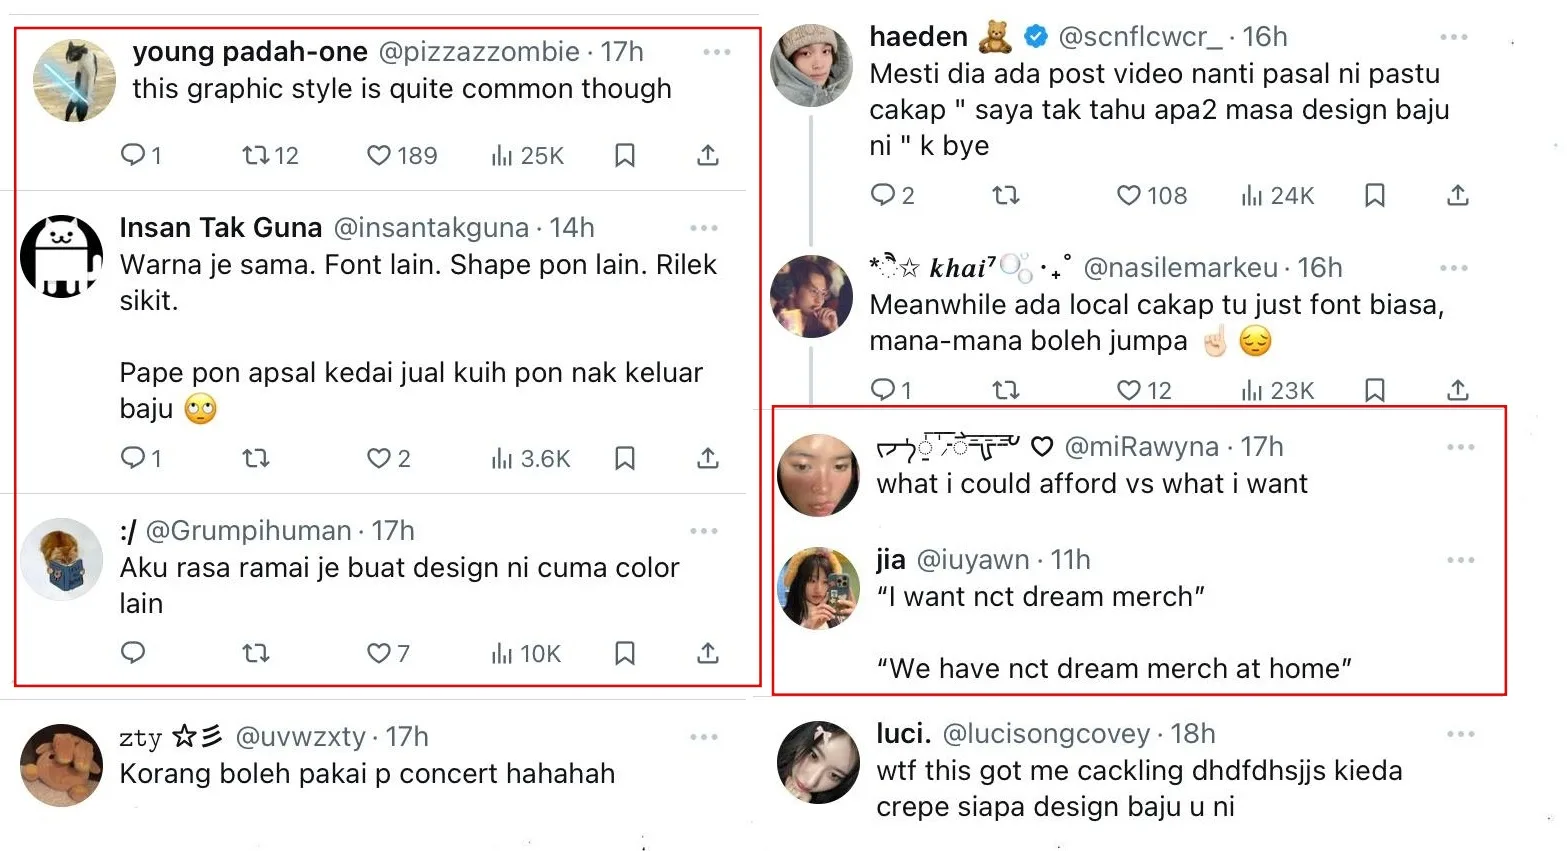Viewport: 1567px width, 851px height.
Task: Visit the @lucisongcovey profile link
Action: click(x=1046, y=734)
